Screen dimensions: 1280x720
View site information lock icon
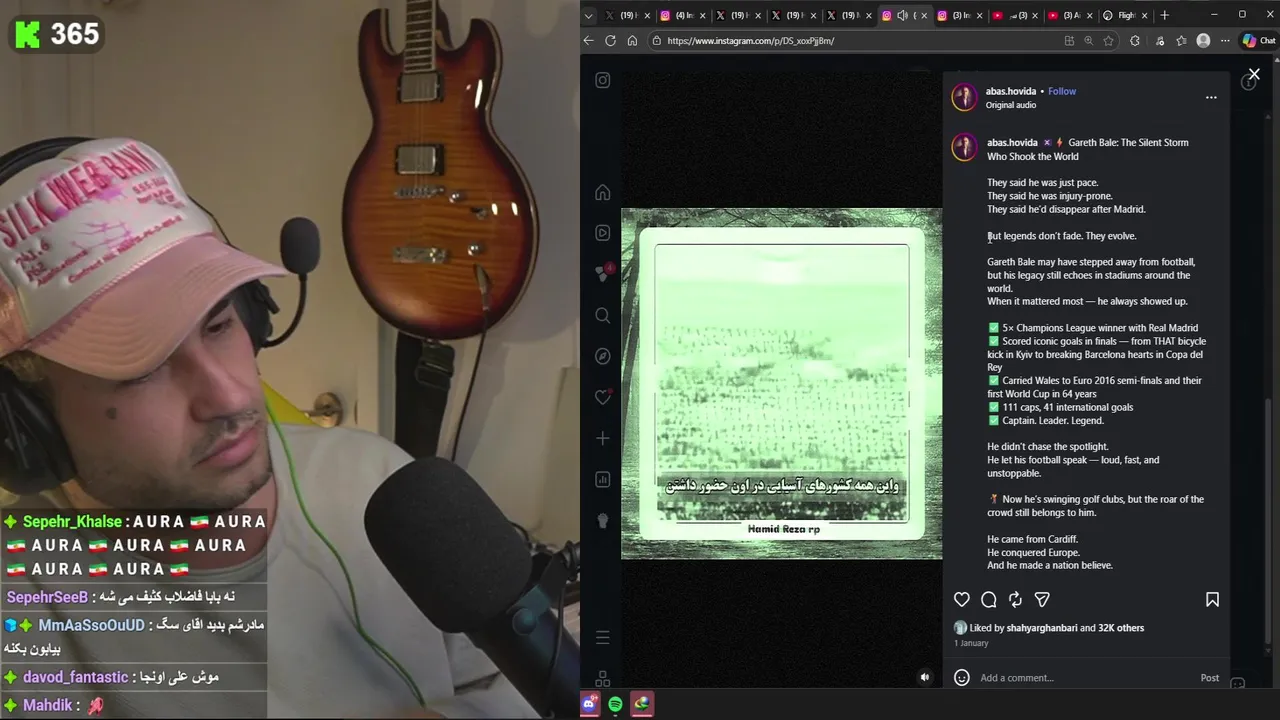pyautogui.click(x=657, y=41)
